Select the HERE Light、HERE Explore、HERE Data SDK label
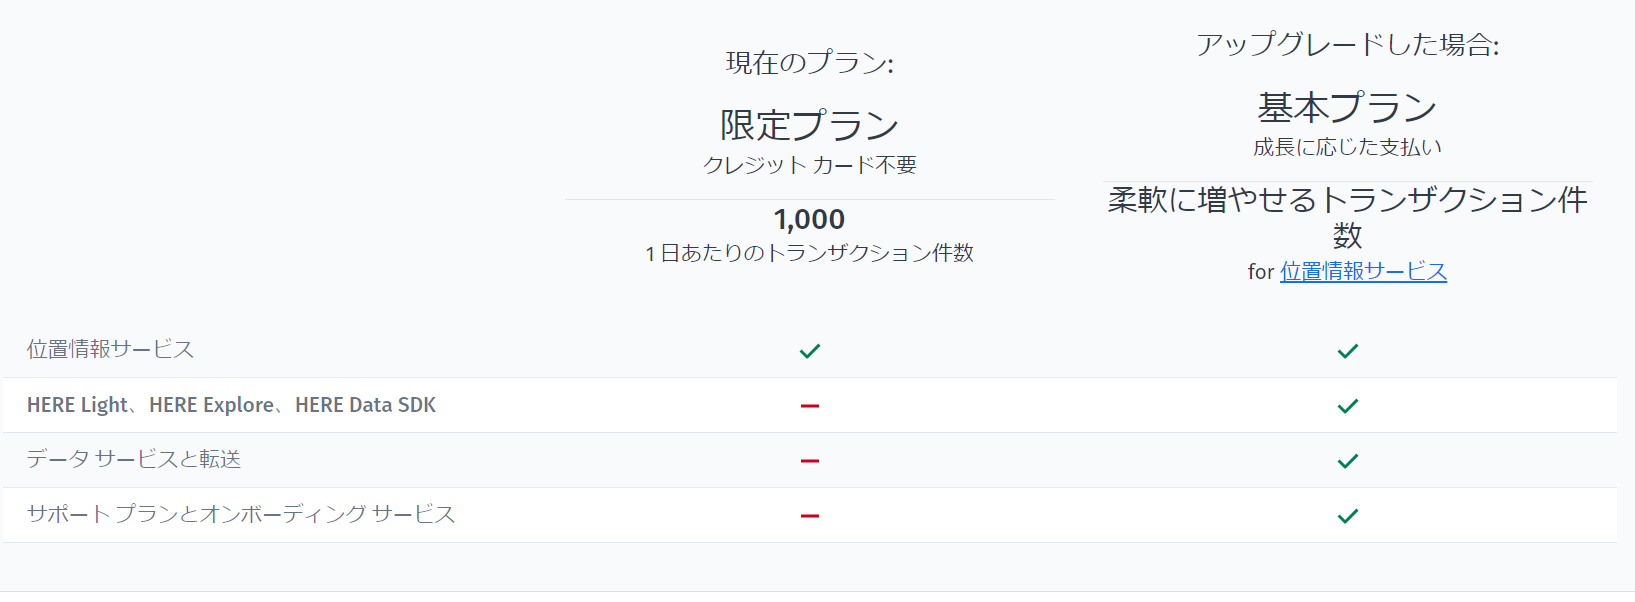Screen dimensions: 1635x602 point(231,405)
